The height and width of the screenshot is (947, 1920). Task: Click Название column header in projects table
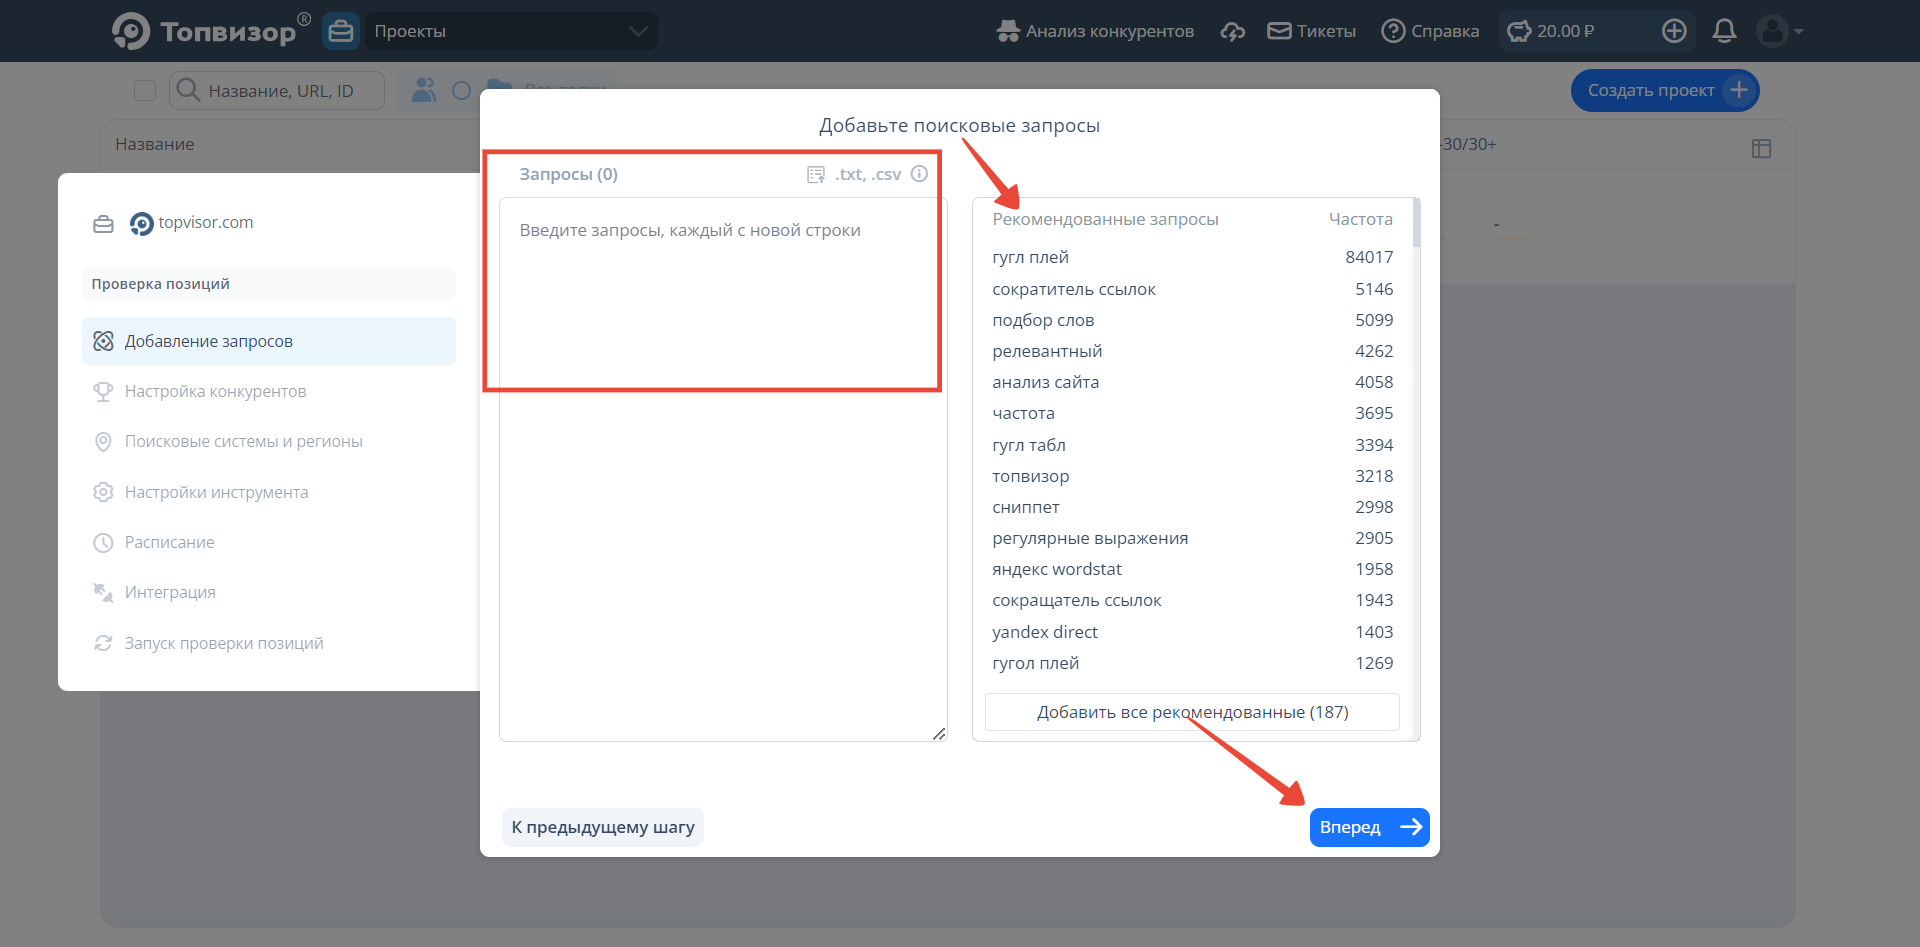coord(155,144)
